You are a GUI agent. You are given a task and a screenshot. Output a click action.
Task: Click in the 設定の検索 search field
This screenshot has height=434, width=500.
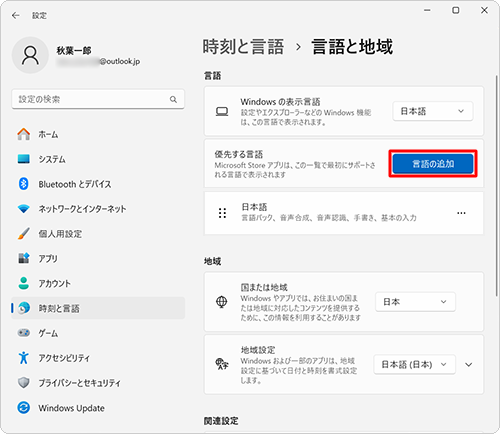coord(98,99)
